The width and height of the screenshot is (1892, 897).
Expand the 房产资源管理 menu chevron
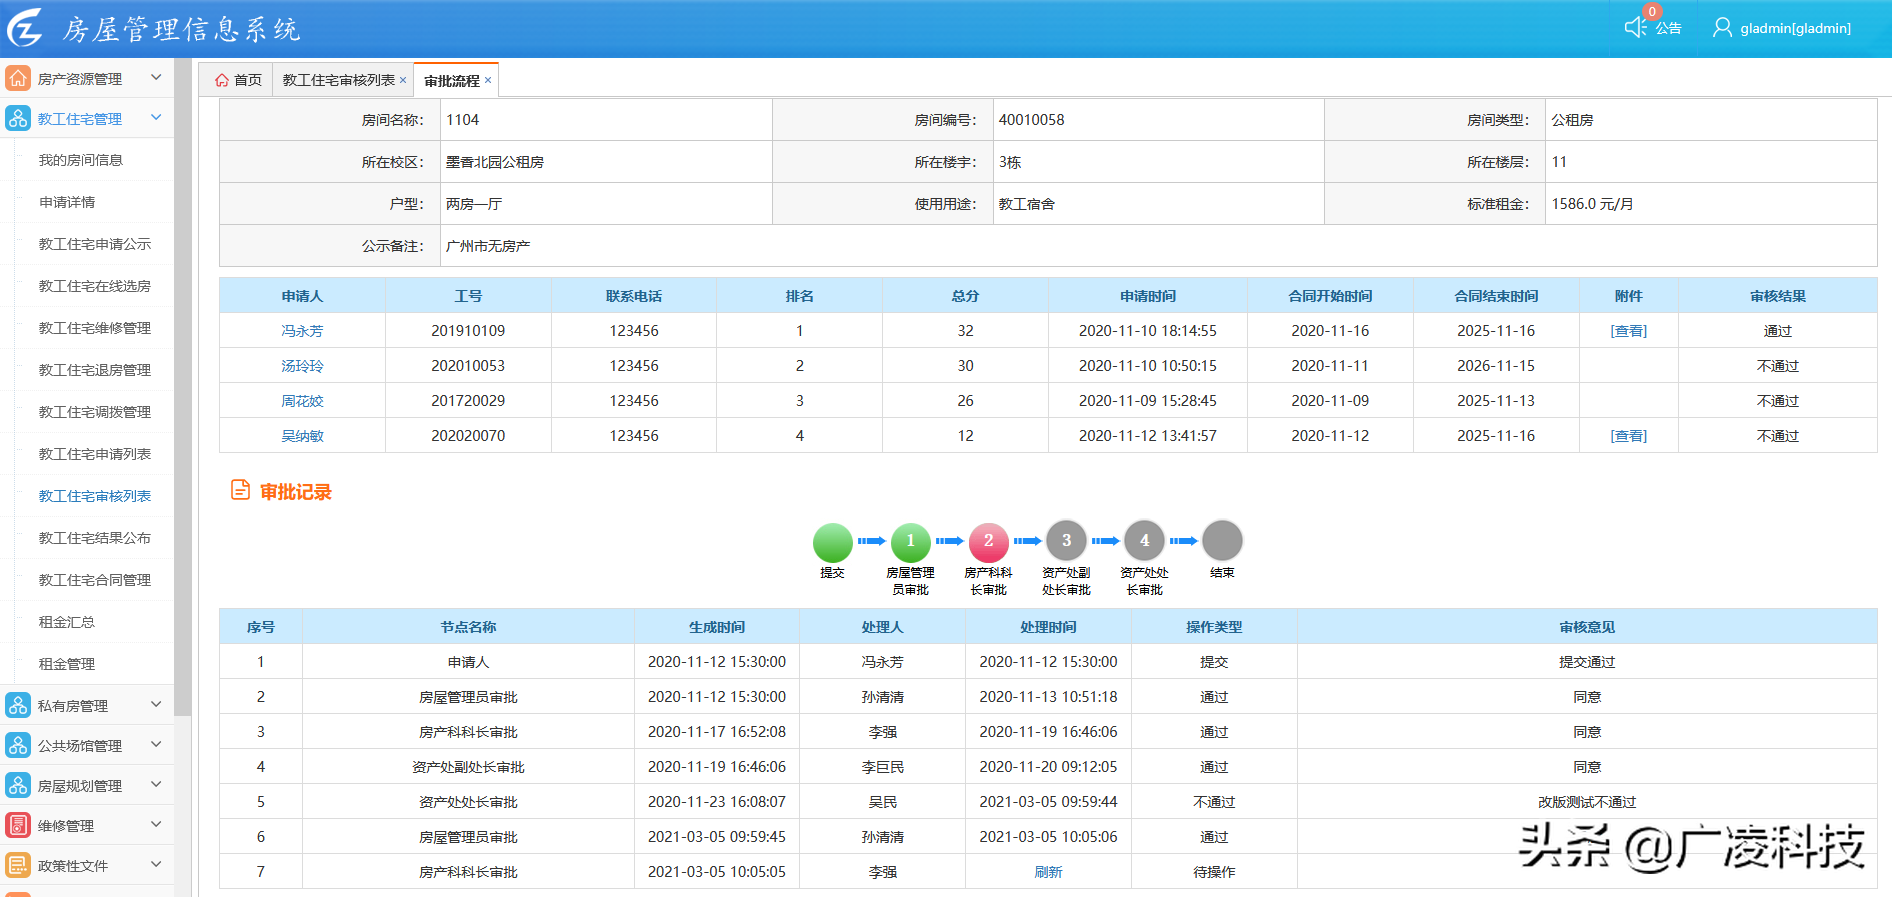coord(156,77)
